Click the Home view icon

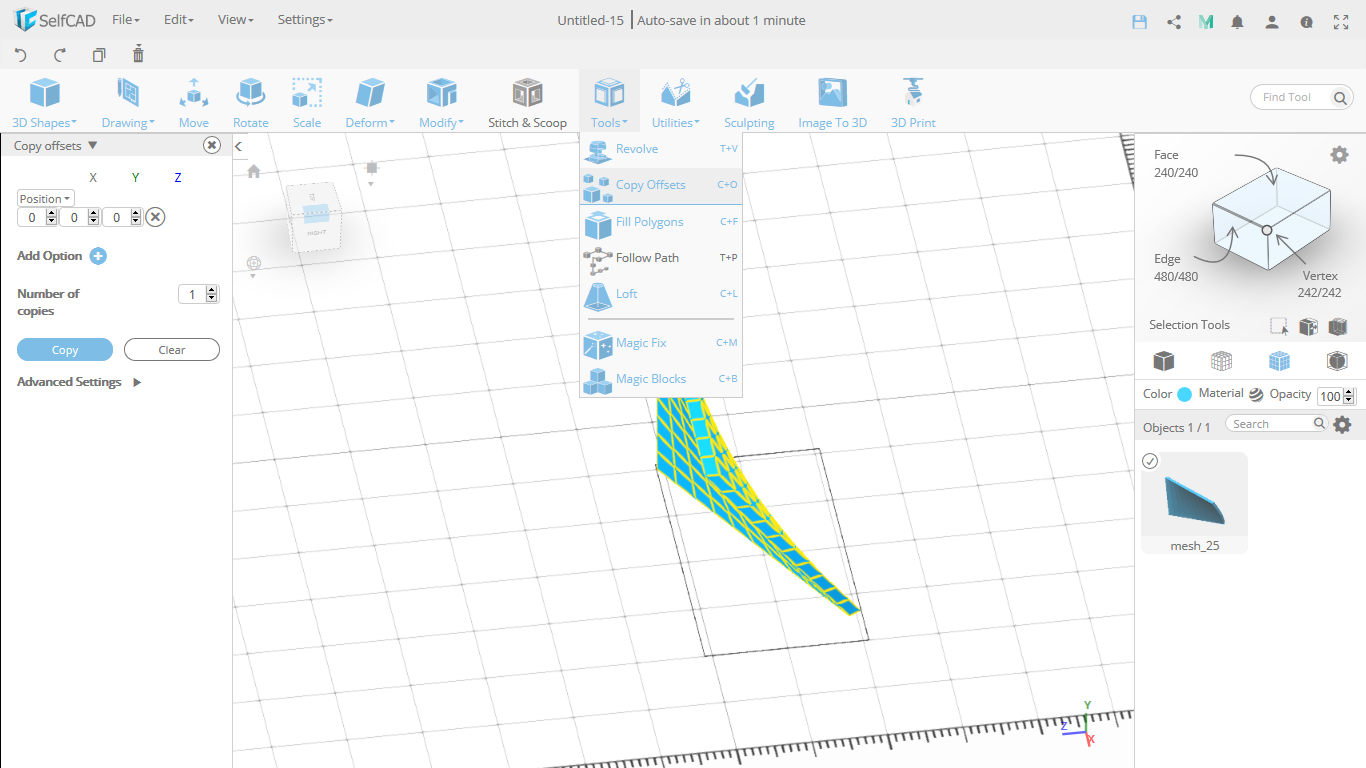pos(254,171)
